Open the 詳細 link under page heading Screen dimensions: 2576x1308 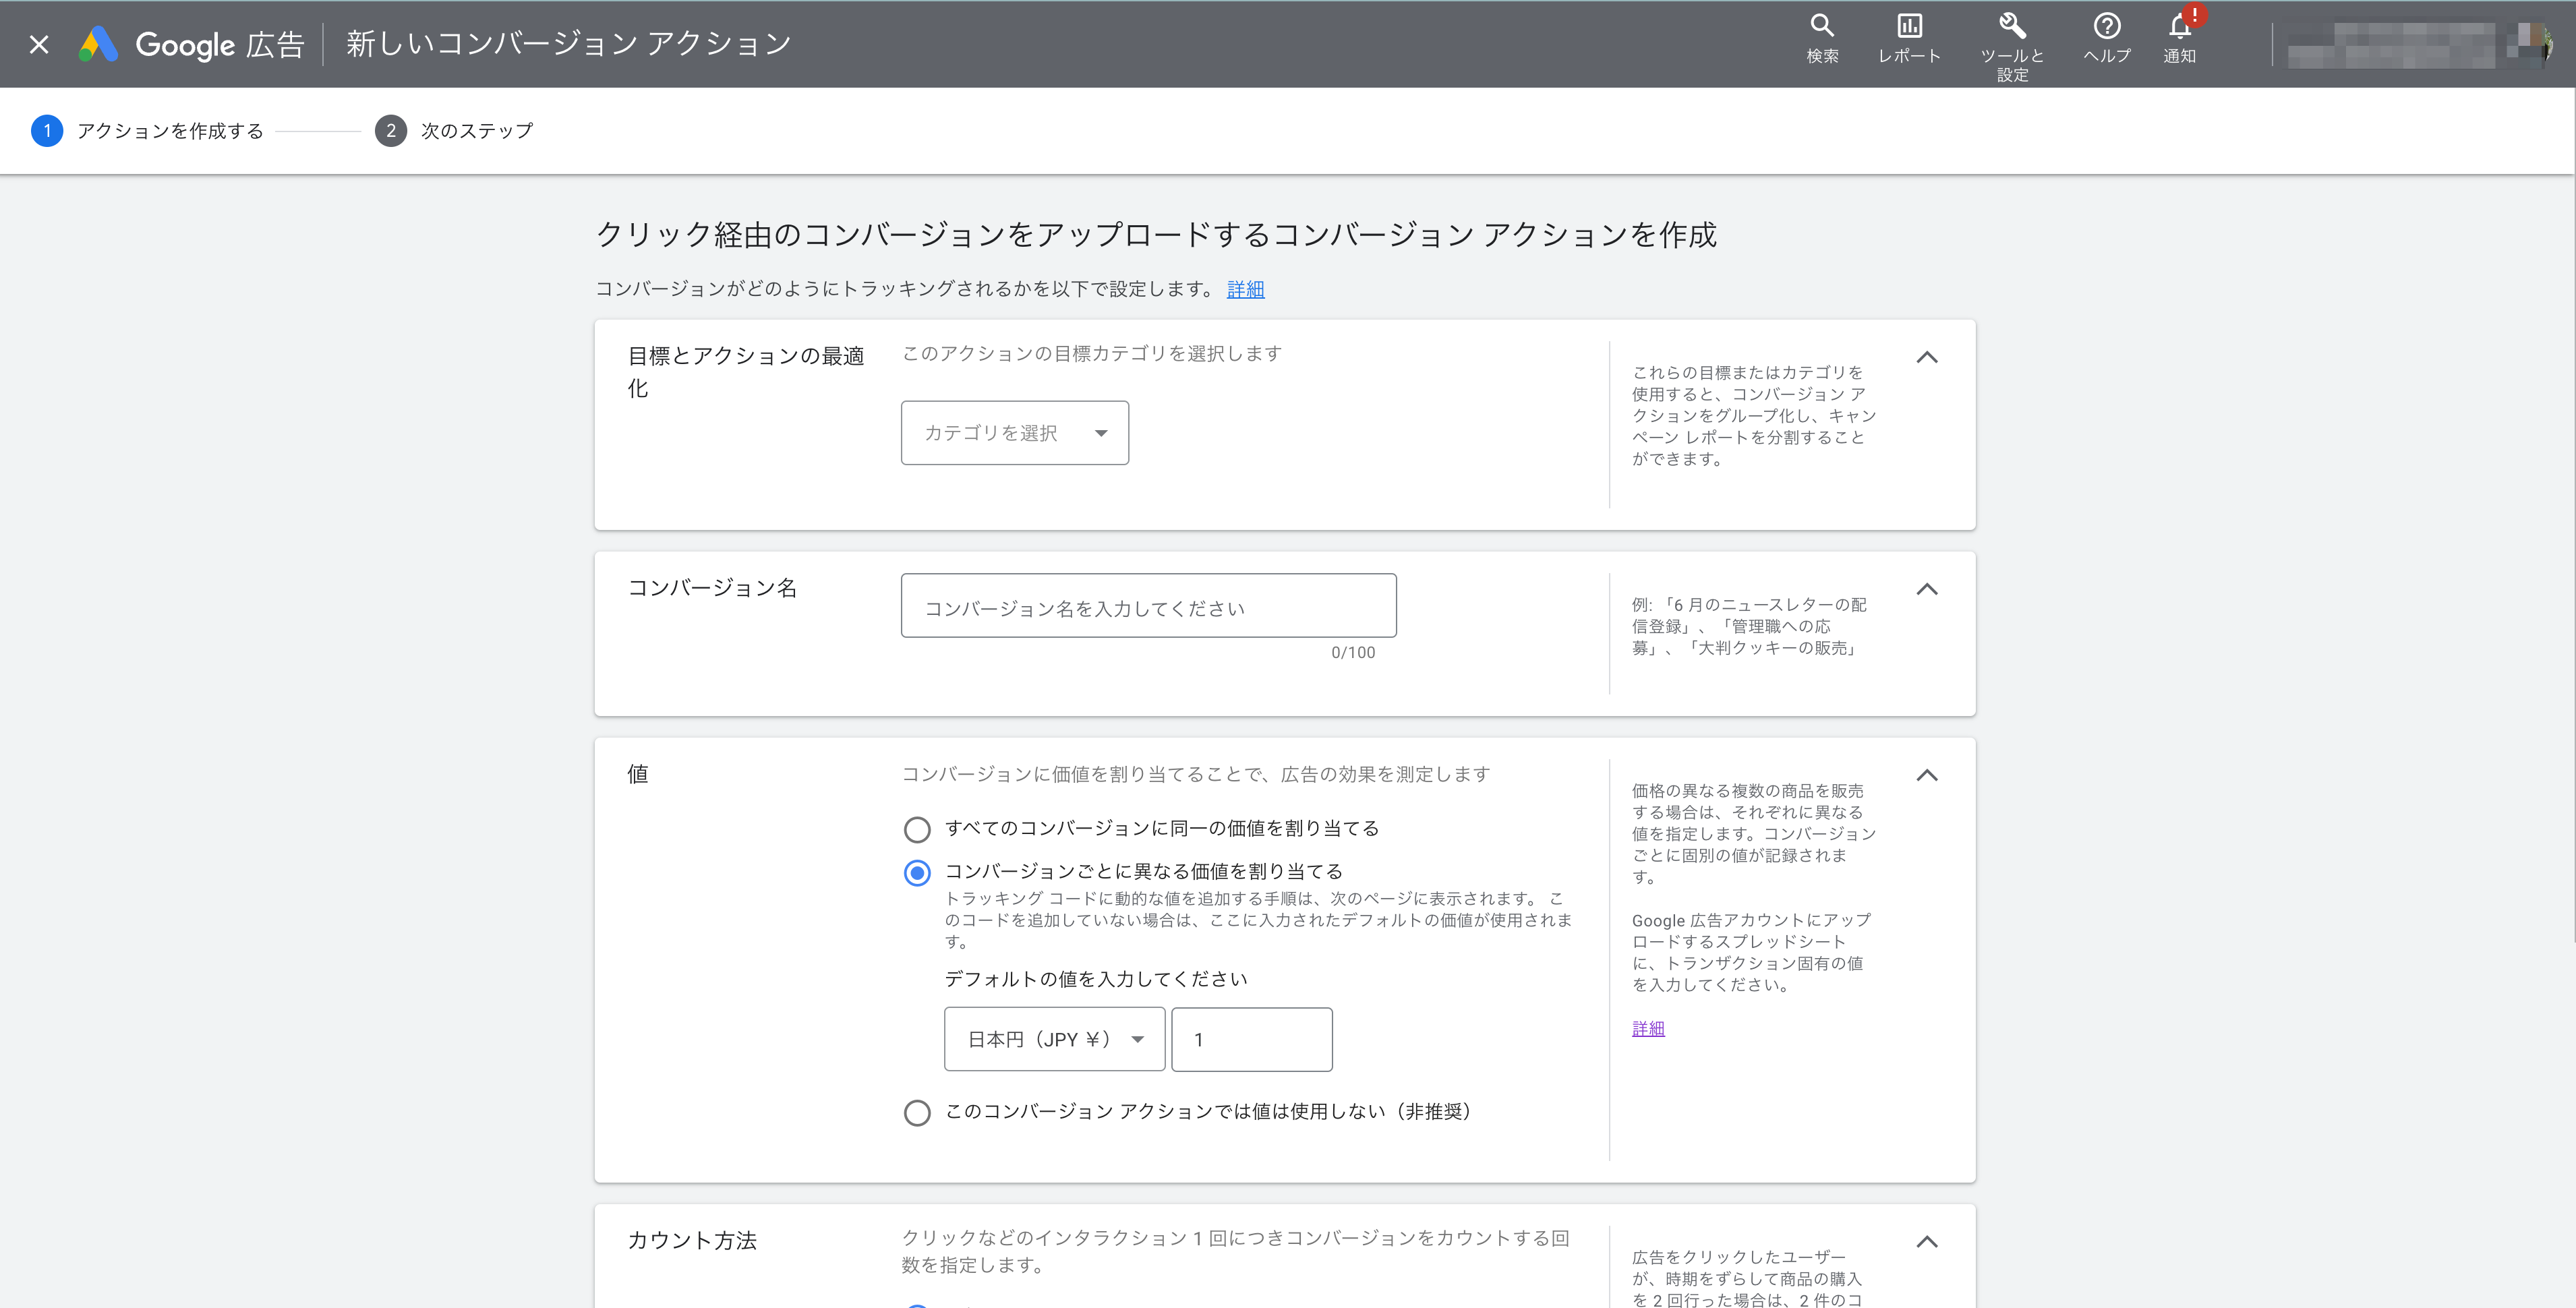1245,289
